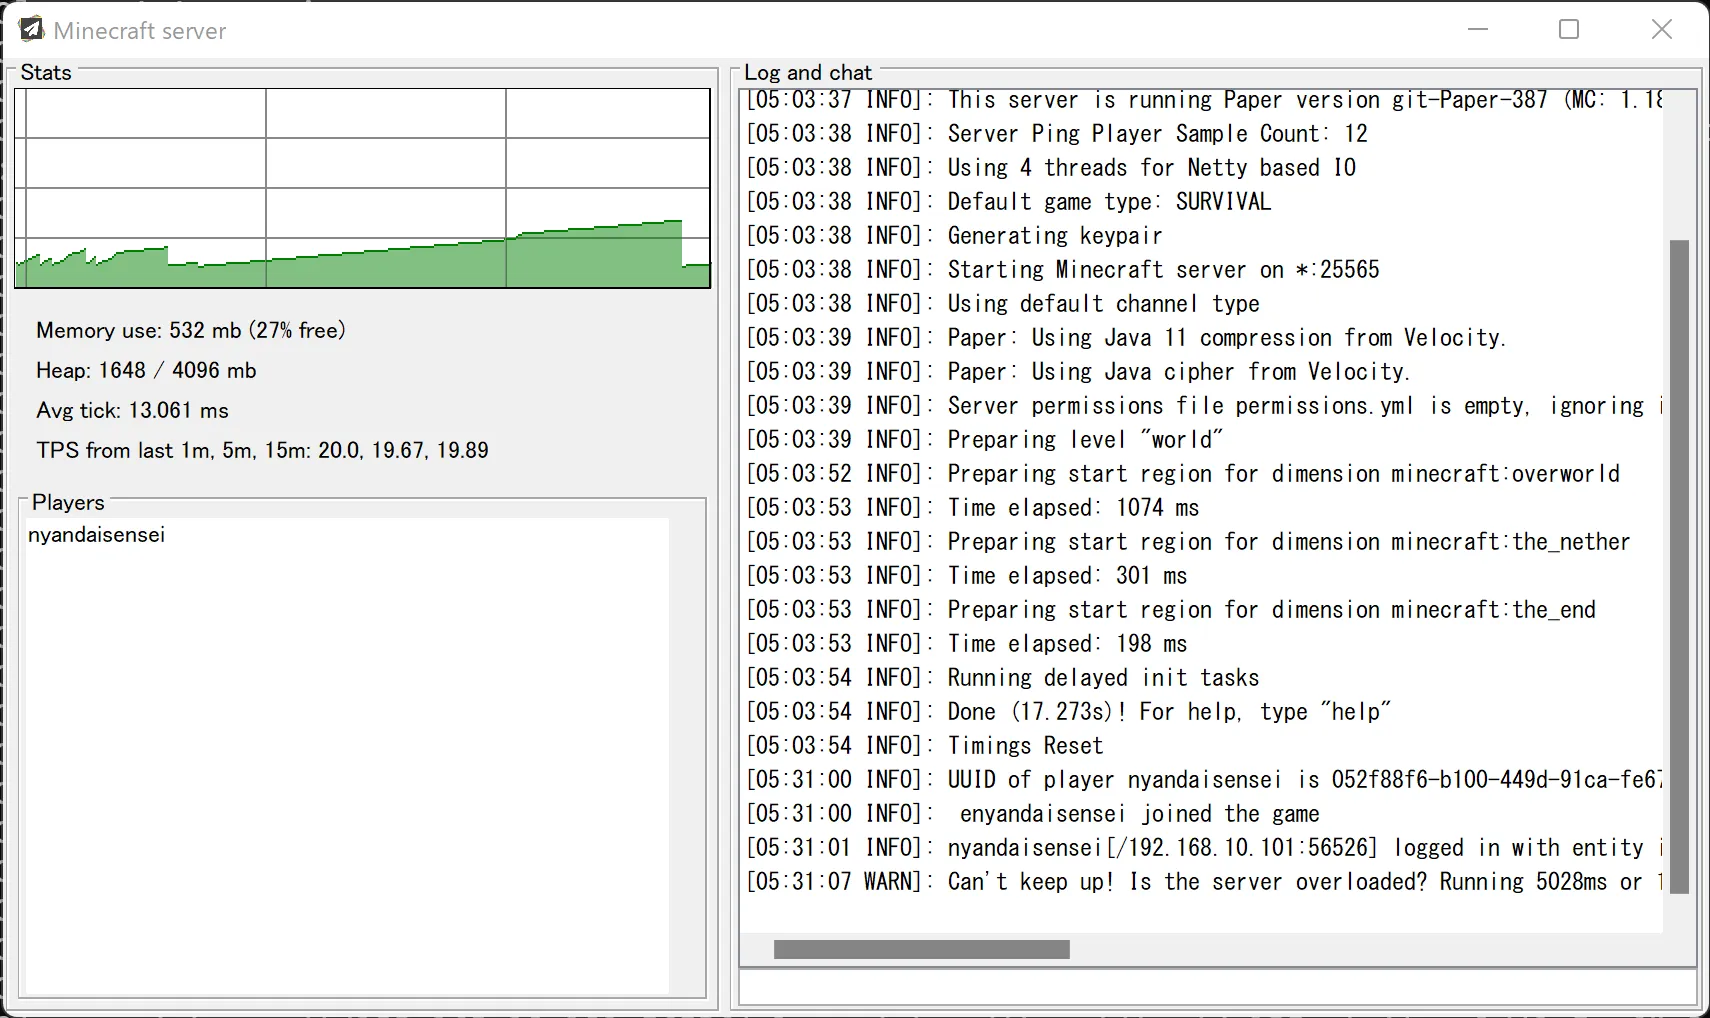Click log line about Paper version git-Paper-387

pyautogui.click(x=1204, y=100)
